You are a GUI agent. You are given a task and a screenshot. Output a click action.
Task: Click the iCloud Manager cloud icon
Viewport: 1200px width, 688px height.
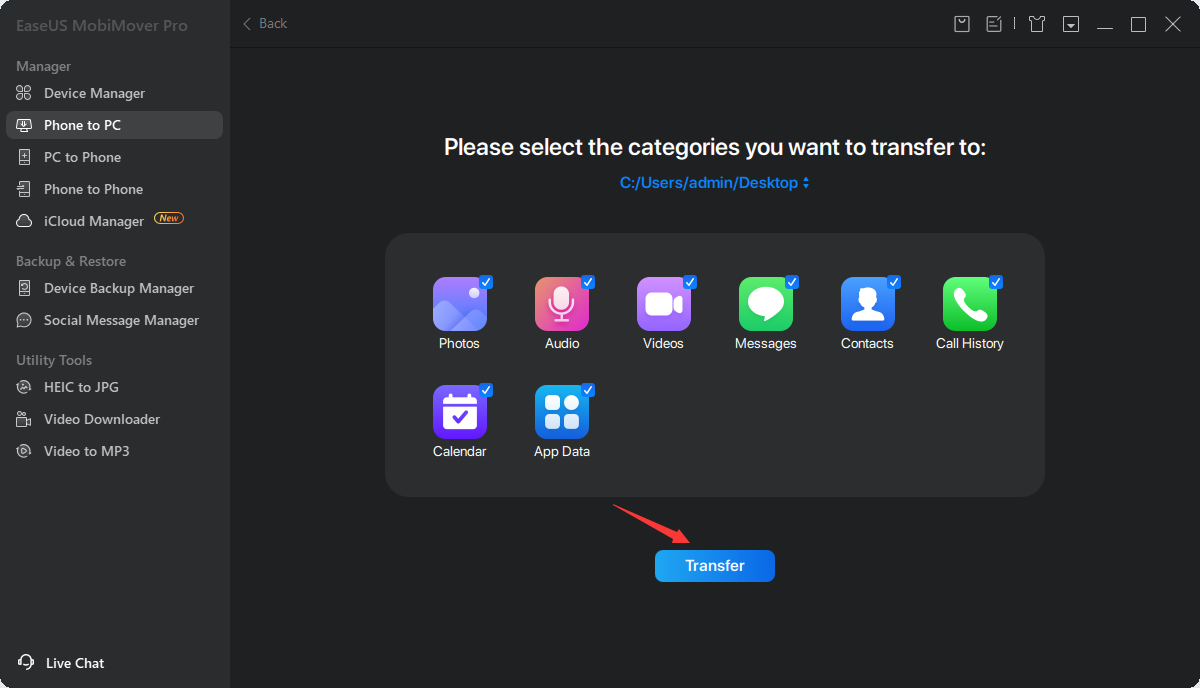pyautogui.click(x=24, y=221)
